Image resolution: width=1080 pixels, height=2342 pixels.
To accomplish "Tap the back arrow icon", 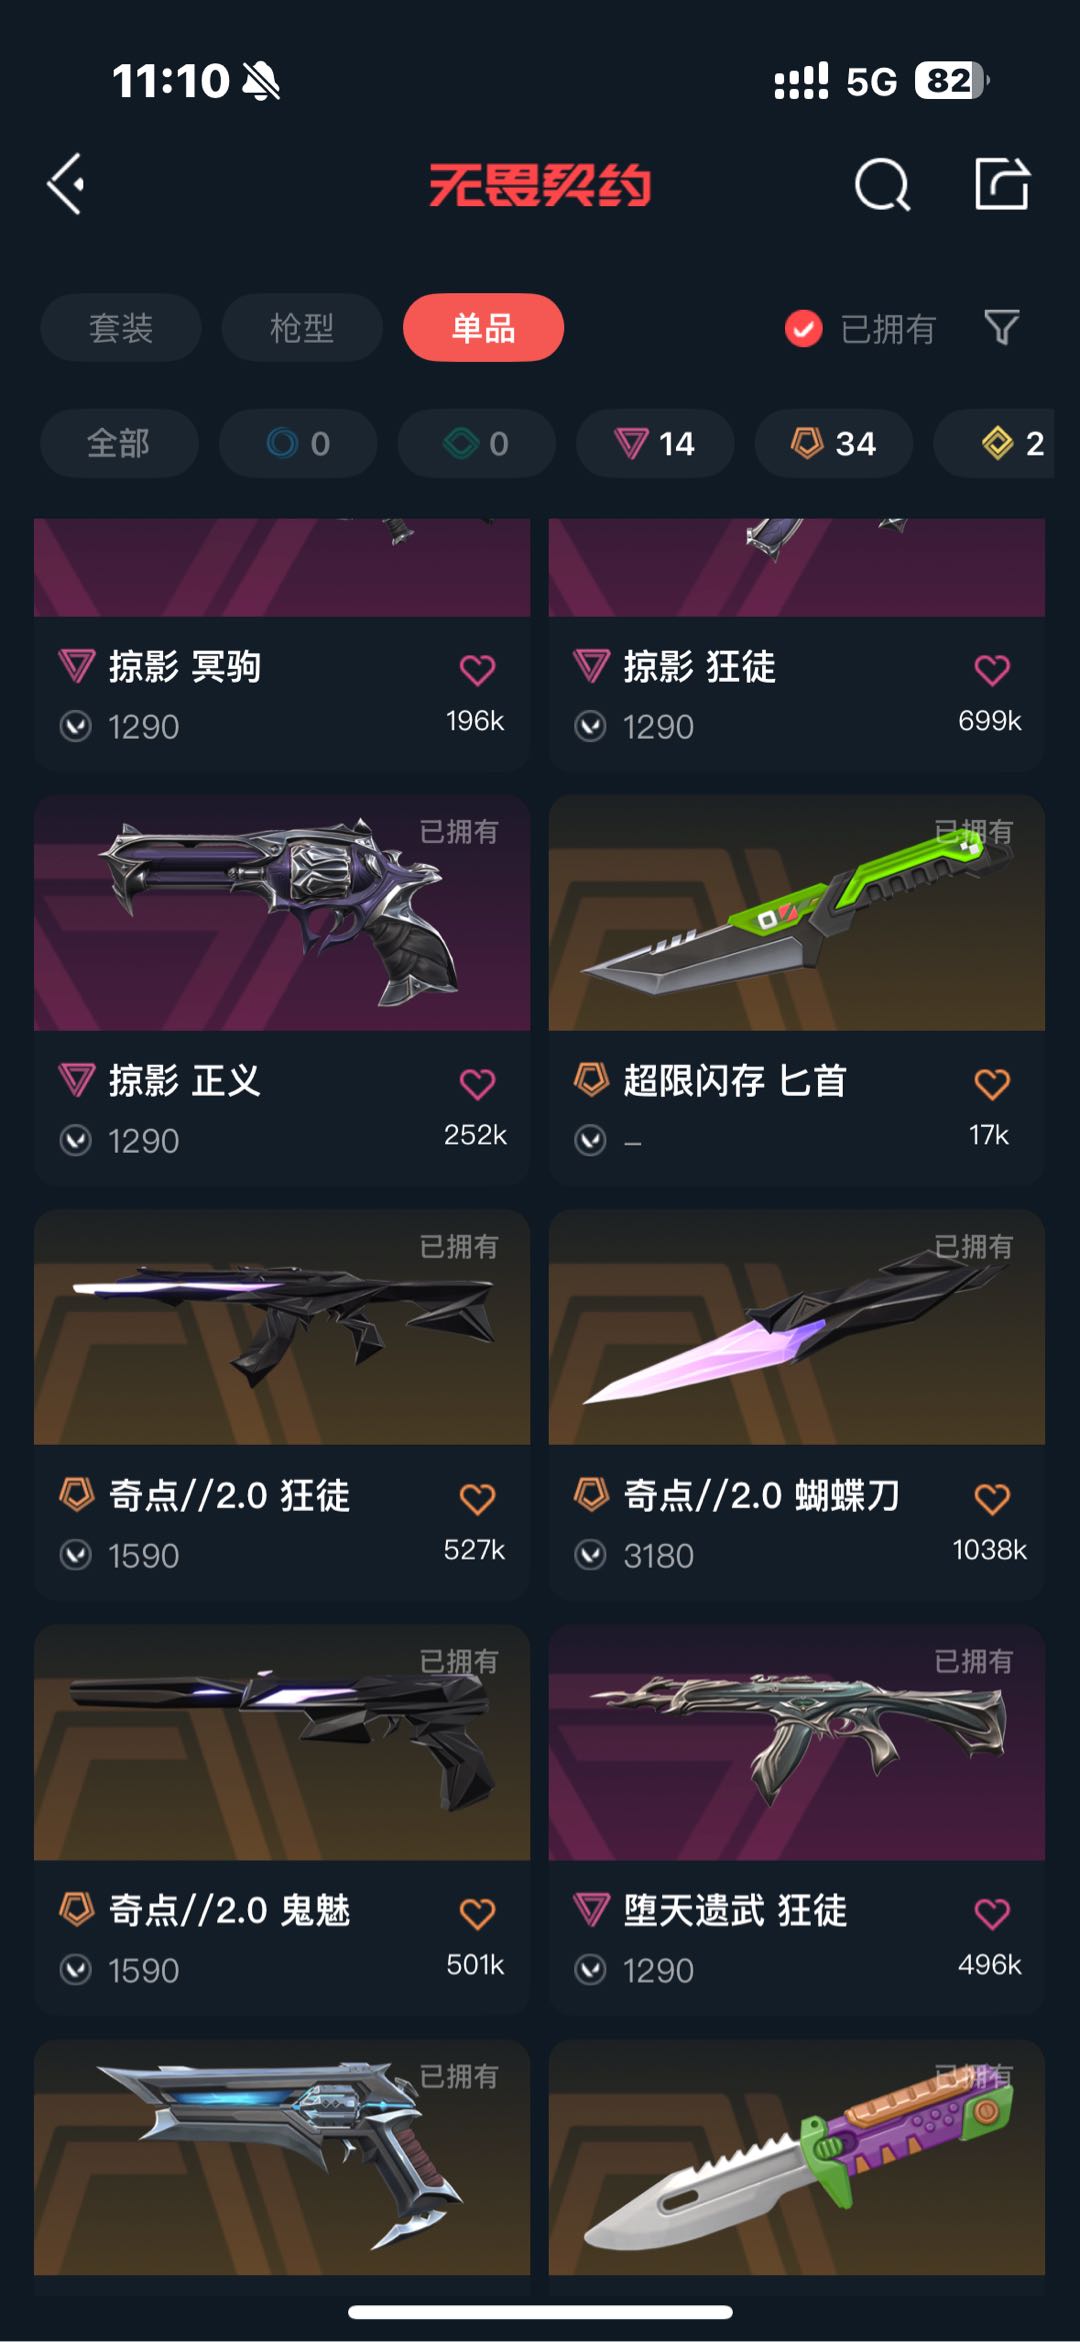I will click(66, 184).
